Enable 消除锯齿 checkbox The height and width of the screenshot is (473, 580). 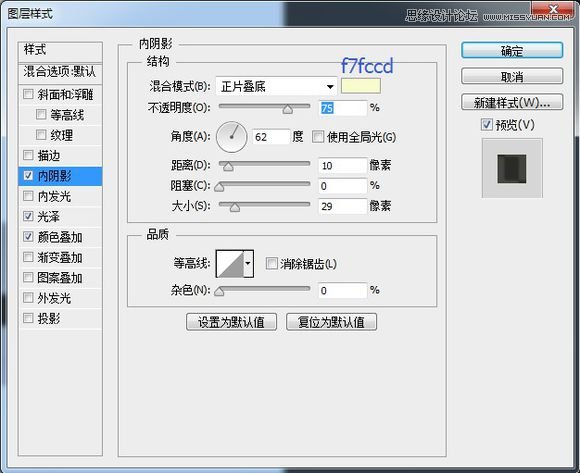[272, 264]
